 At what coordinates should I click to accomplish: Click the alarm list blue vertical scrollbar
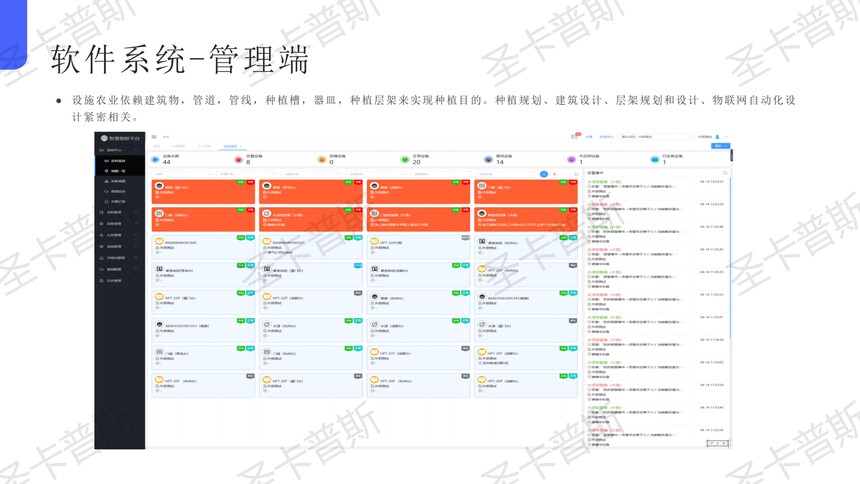click(729, 258)
